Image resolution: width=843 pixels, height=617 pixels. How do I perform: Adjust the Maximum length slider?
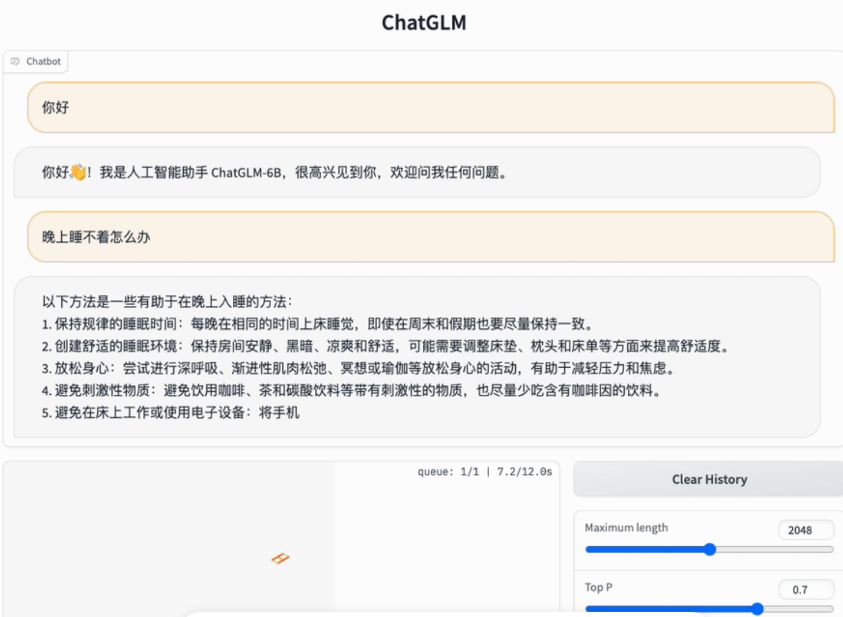709,549
